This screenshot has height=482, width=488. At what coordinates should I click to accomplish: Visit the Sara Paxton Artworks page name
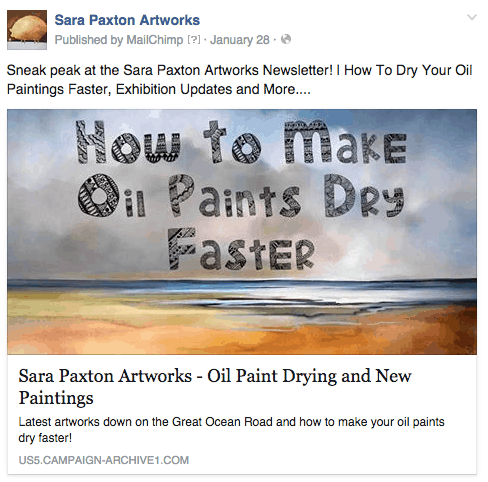(x=127, y=20)
